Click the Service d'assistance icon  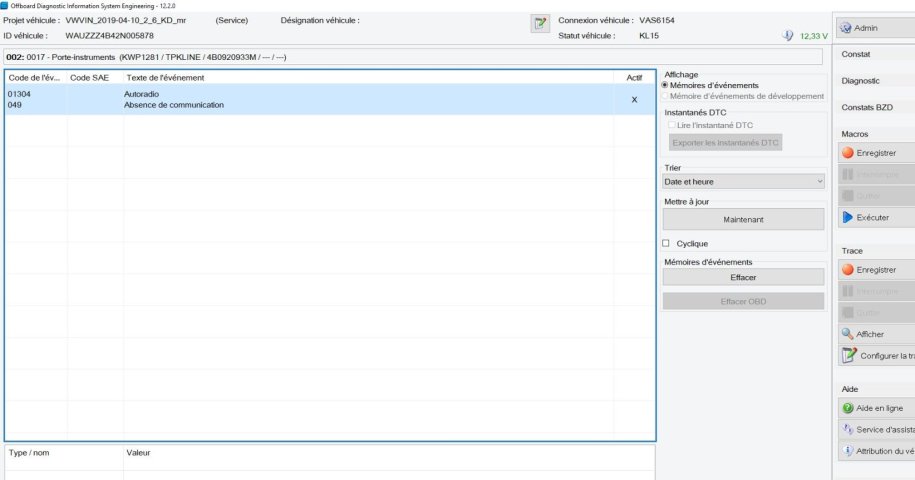pyautogui.click(x=848, y=429)
